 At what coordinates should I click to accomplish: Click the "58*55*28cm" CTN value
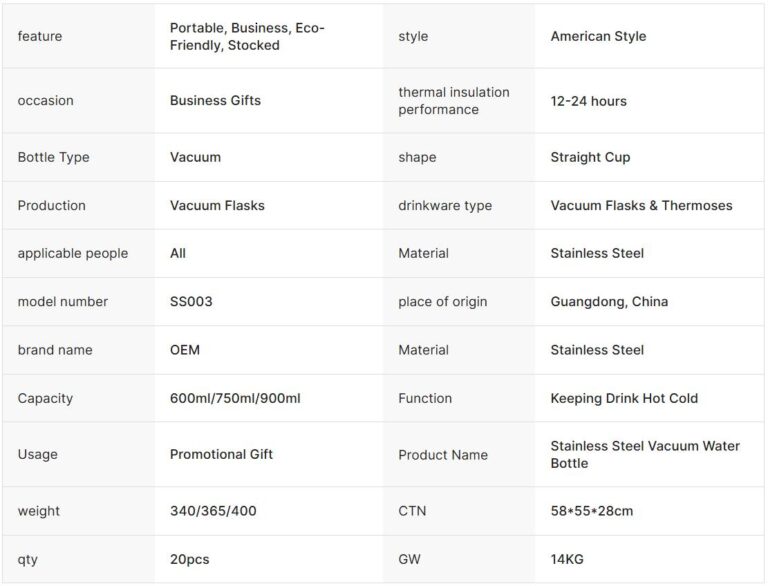tap(591, 511)
